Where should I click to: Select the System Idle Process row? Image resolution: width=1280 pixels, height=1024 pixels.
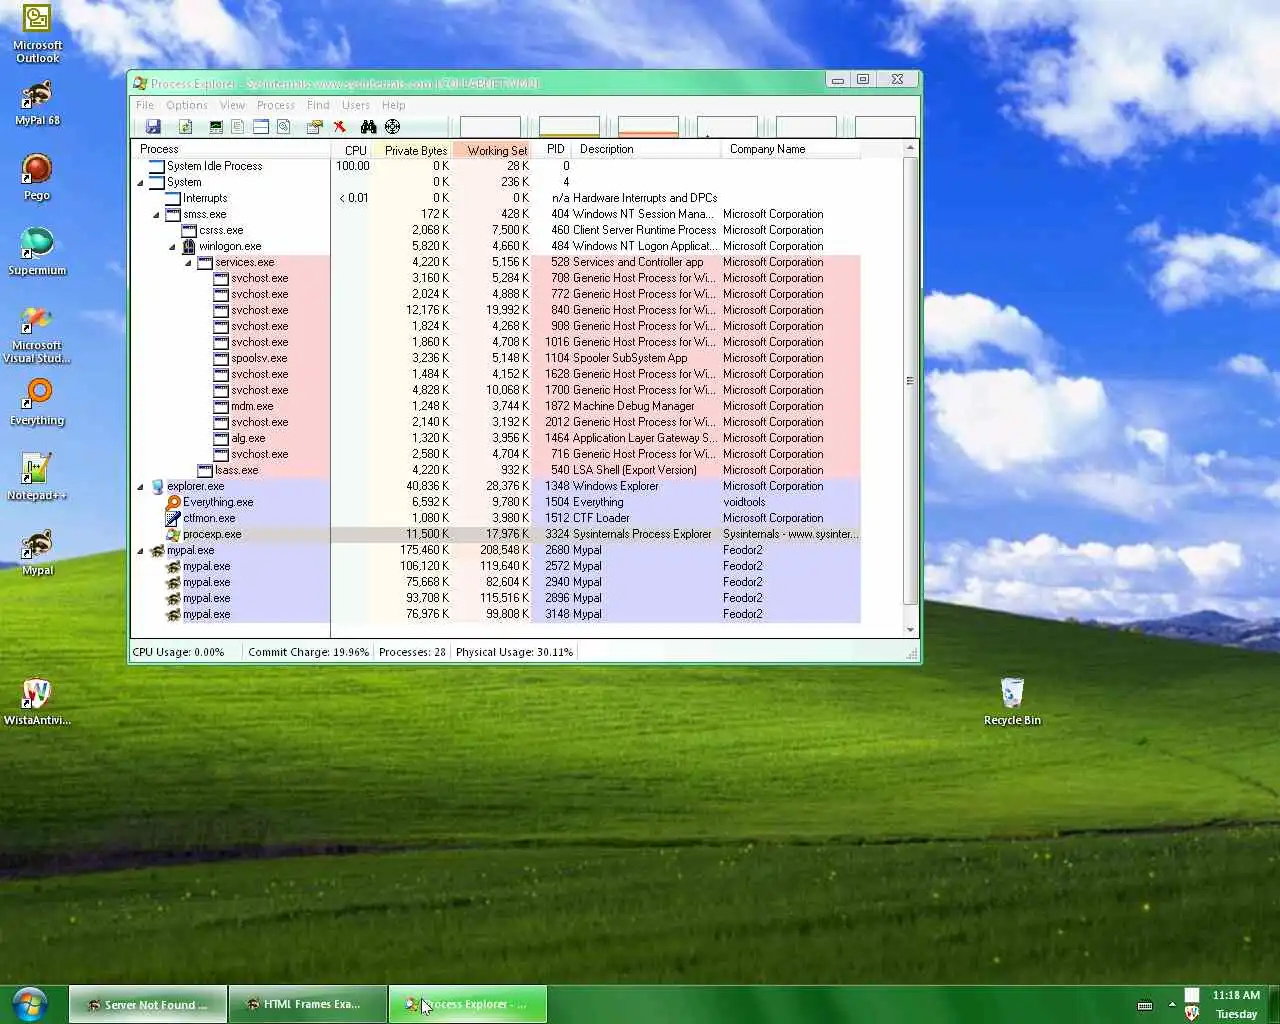(495, 166)
